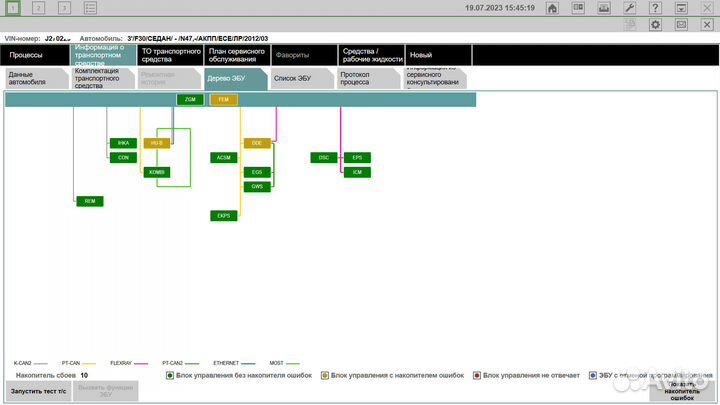Image resolution: width=720 pixels, height=405 pixels.
Task: Click the KOMBI control unit node
Action: (x=156, y=172)
